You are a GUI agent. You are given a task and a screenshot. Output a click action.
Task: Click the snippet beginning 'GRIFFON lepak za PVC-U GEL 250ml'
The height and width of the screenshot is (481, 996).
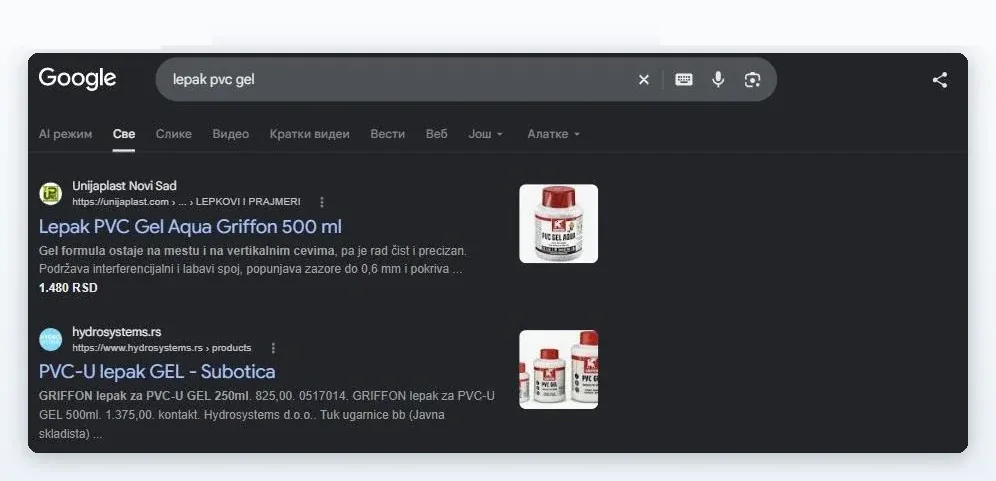[x=267, y=415]
